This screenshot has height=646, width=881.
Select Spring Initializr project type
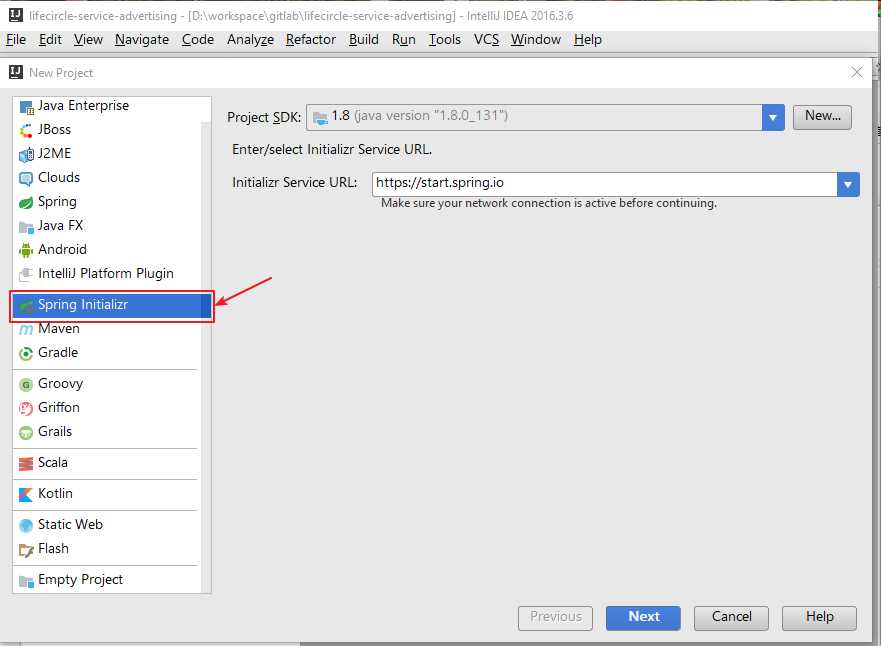point(111,305)
